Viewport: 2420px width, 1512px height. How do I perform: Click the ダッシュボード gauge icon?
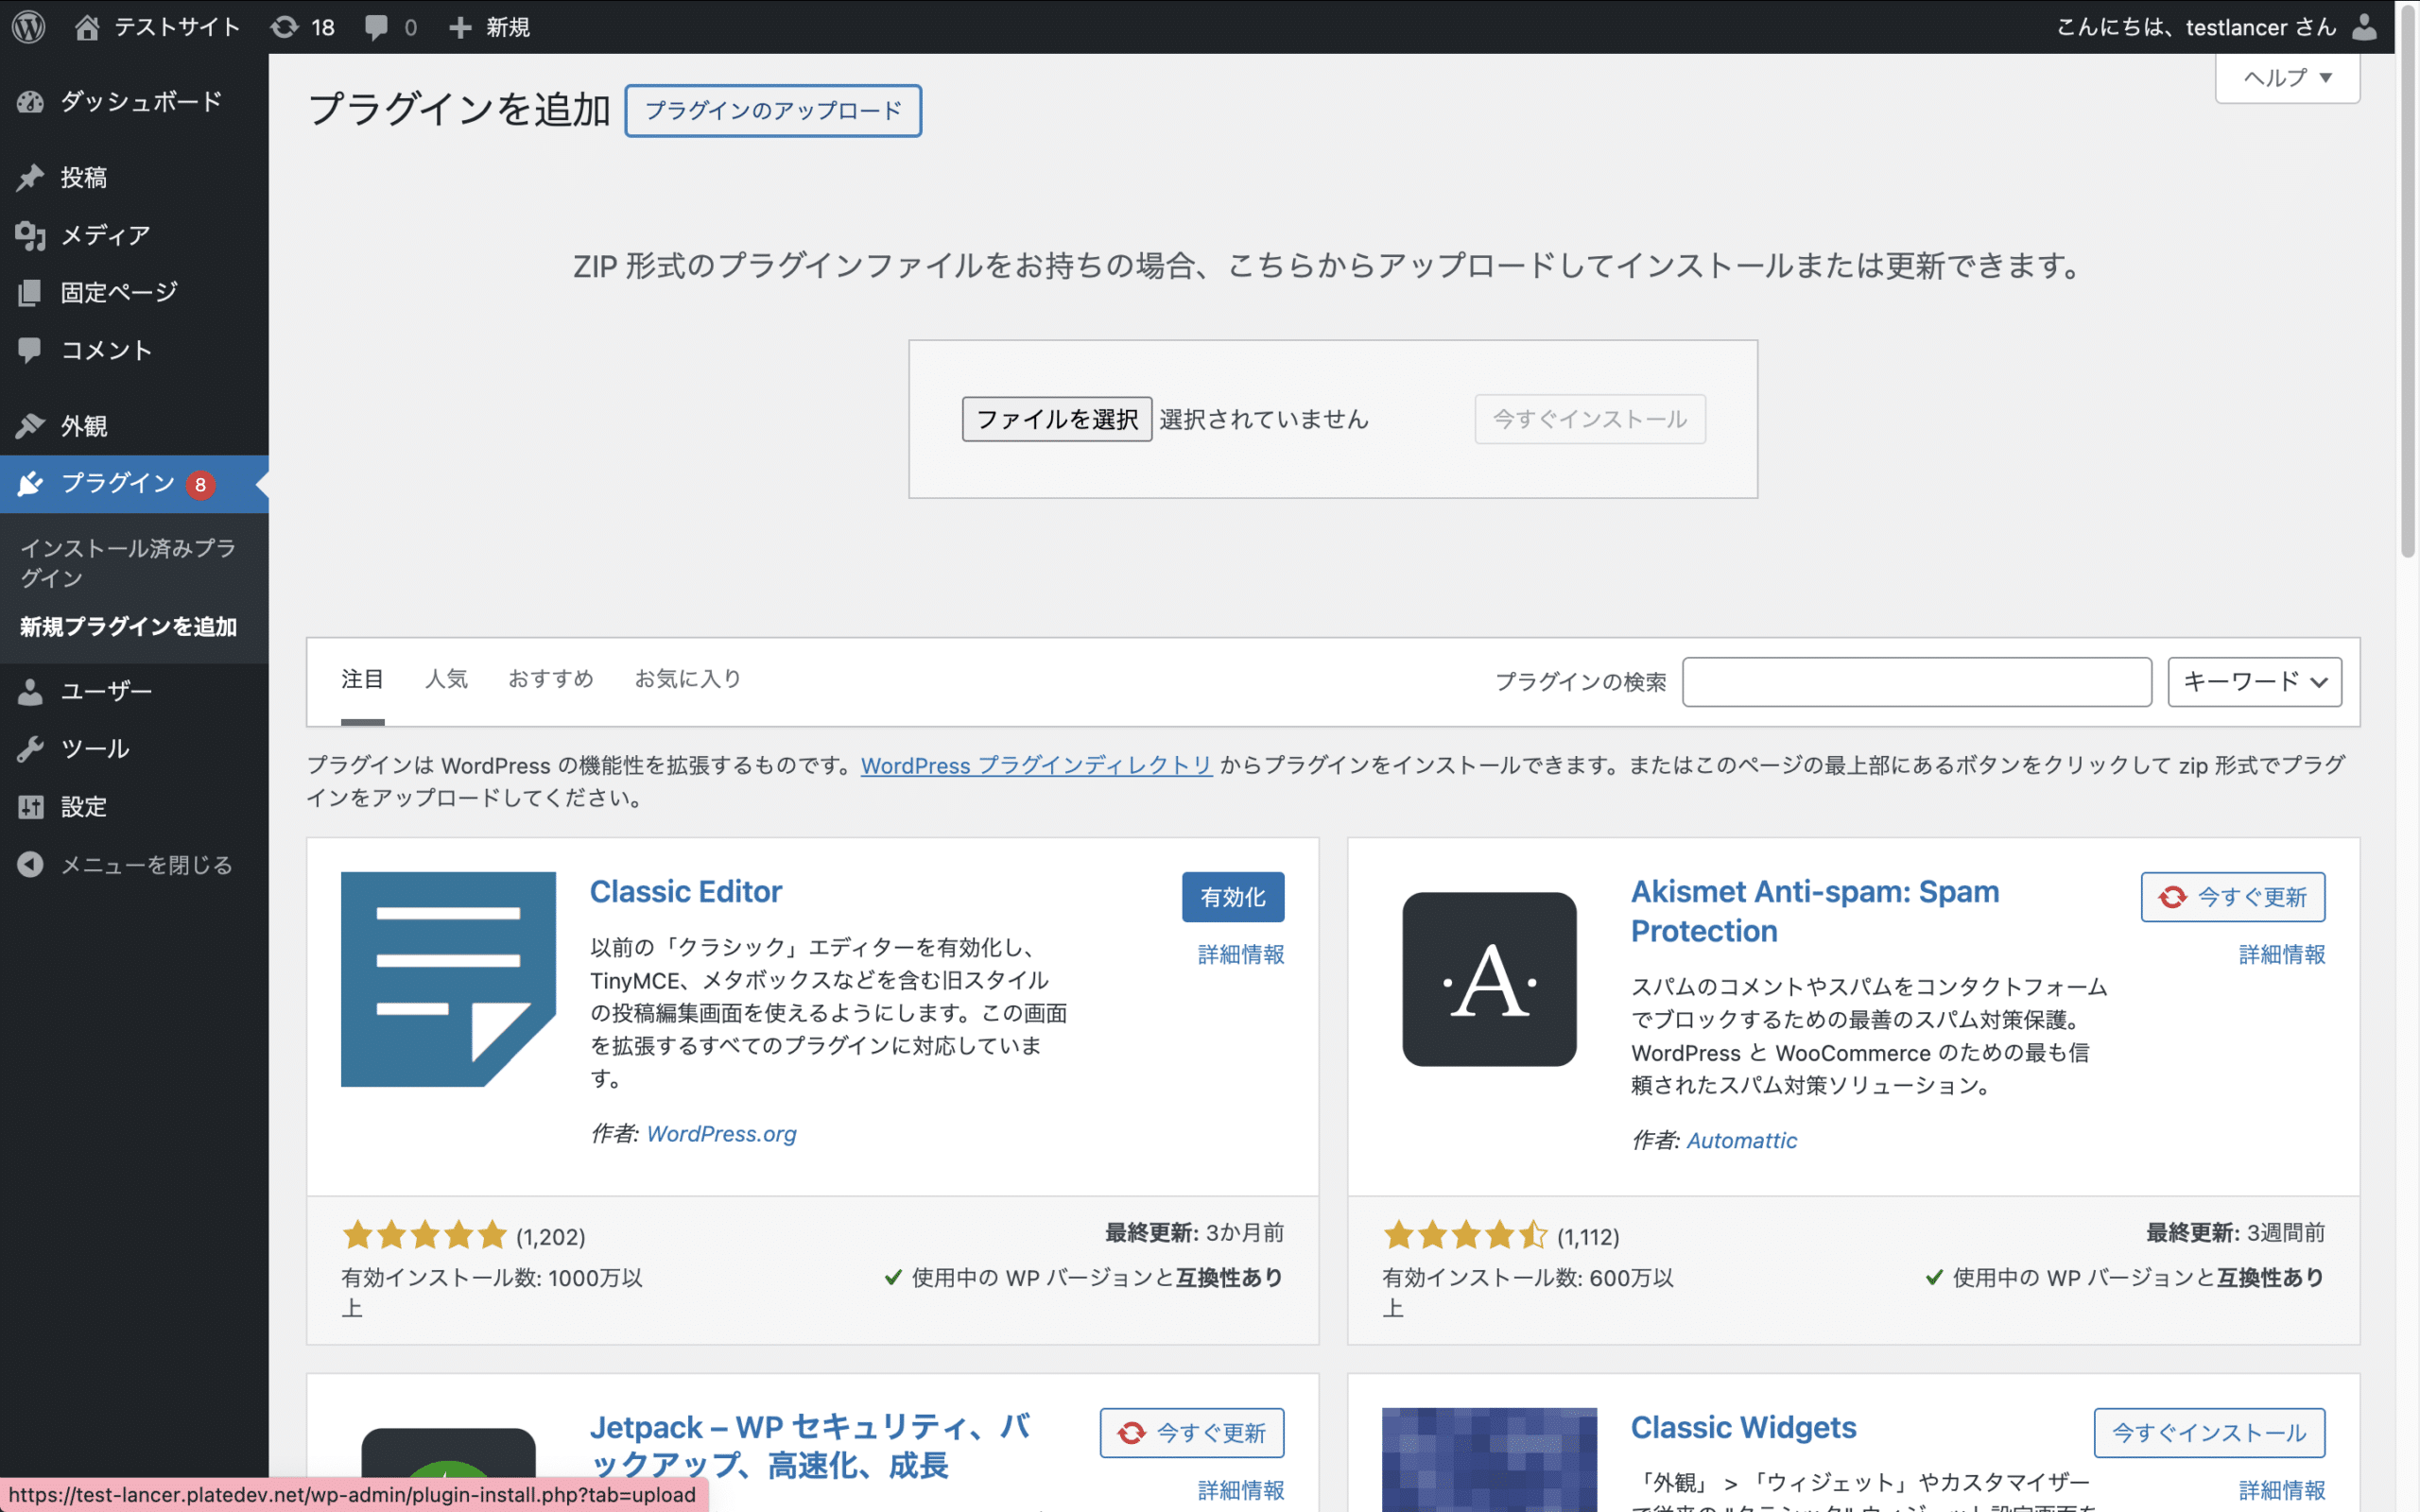(x=30, y=102)
